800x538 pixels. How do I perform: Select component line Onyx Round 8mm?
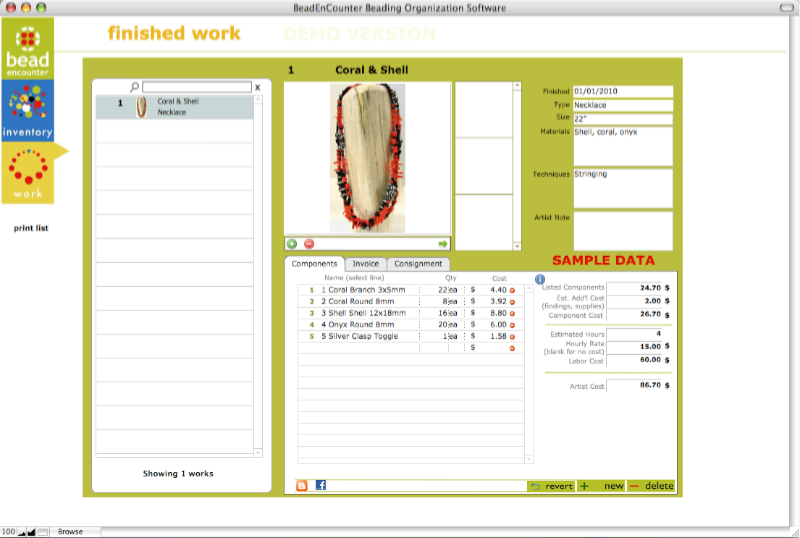[358, 325]
